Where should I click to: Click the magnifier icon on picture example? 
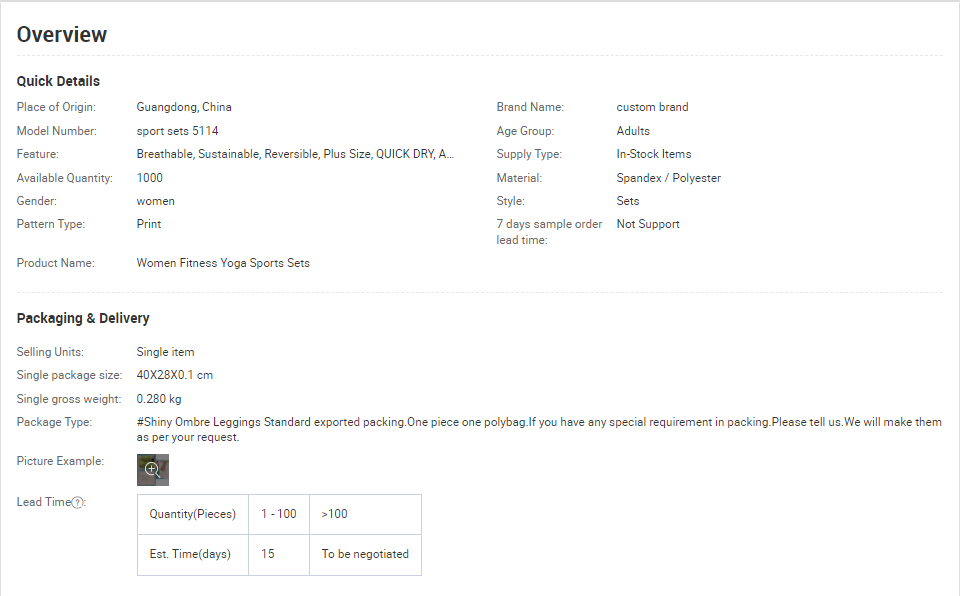point(152,470)
